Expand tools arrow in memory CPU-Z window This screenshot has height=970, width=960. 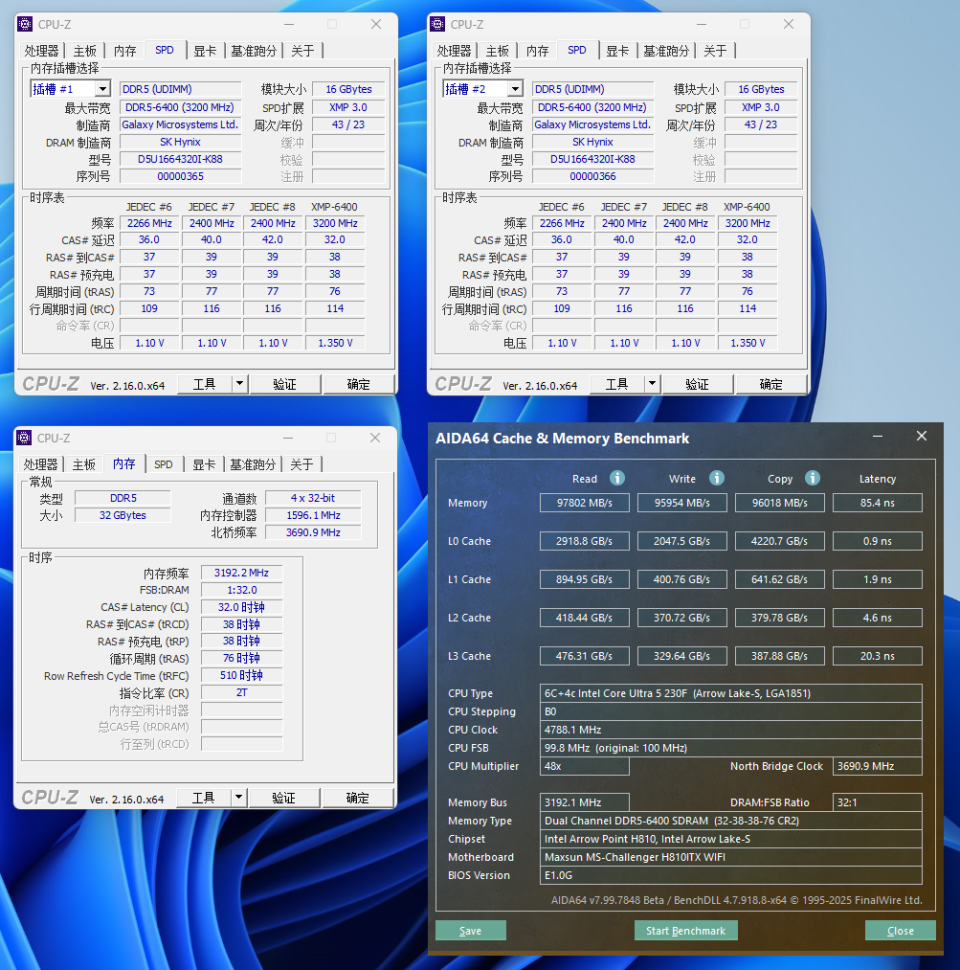pos(239,797)
